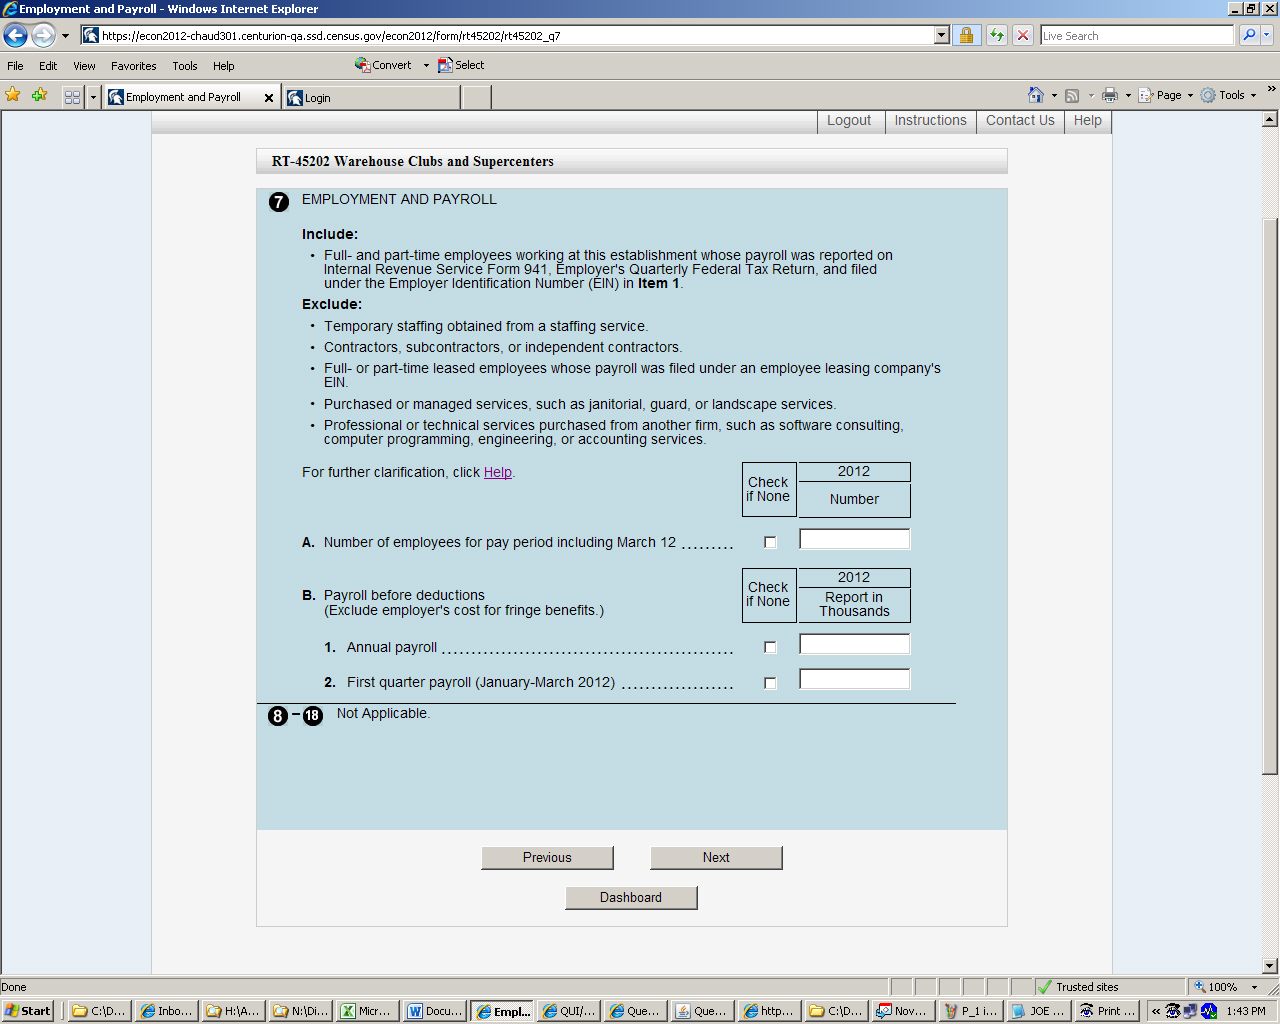Expand the address bar URL history dropdown
Image resolution: width=1280 pixels, height=1024 pixels.
[x=941, y=36]
